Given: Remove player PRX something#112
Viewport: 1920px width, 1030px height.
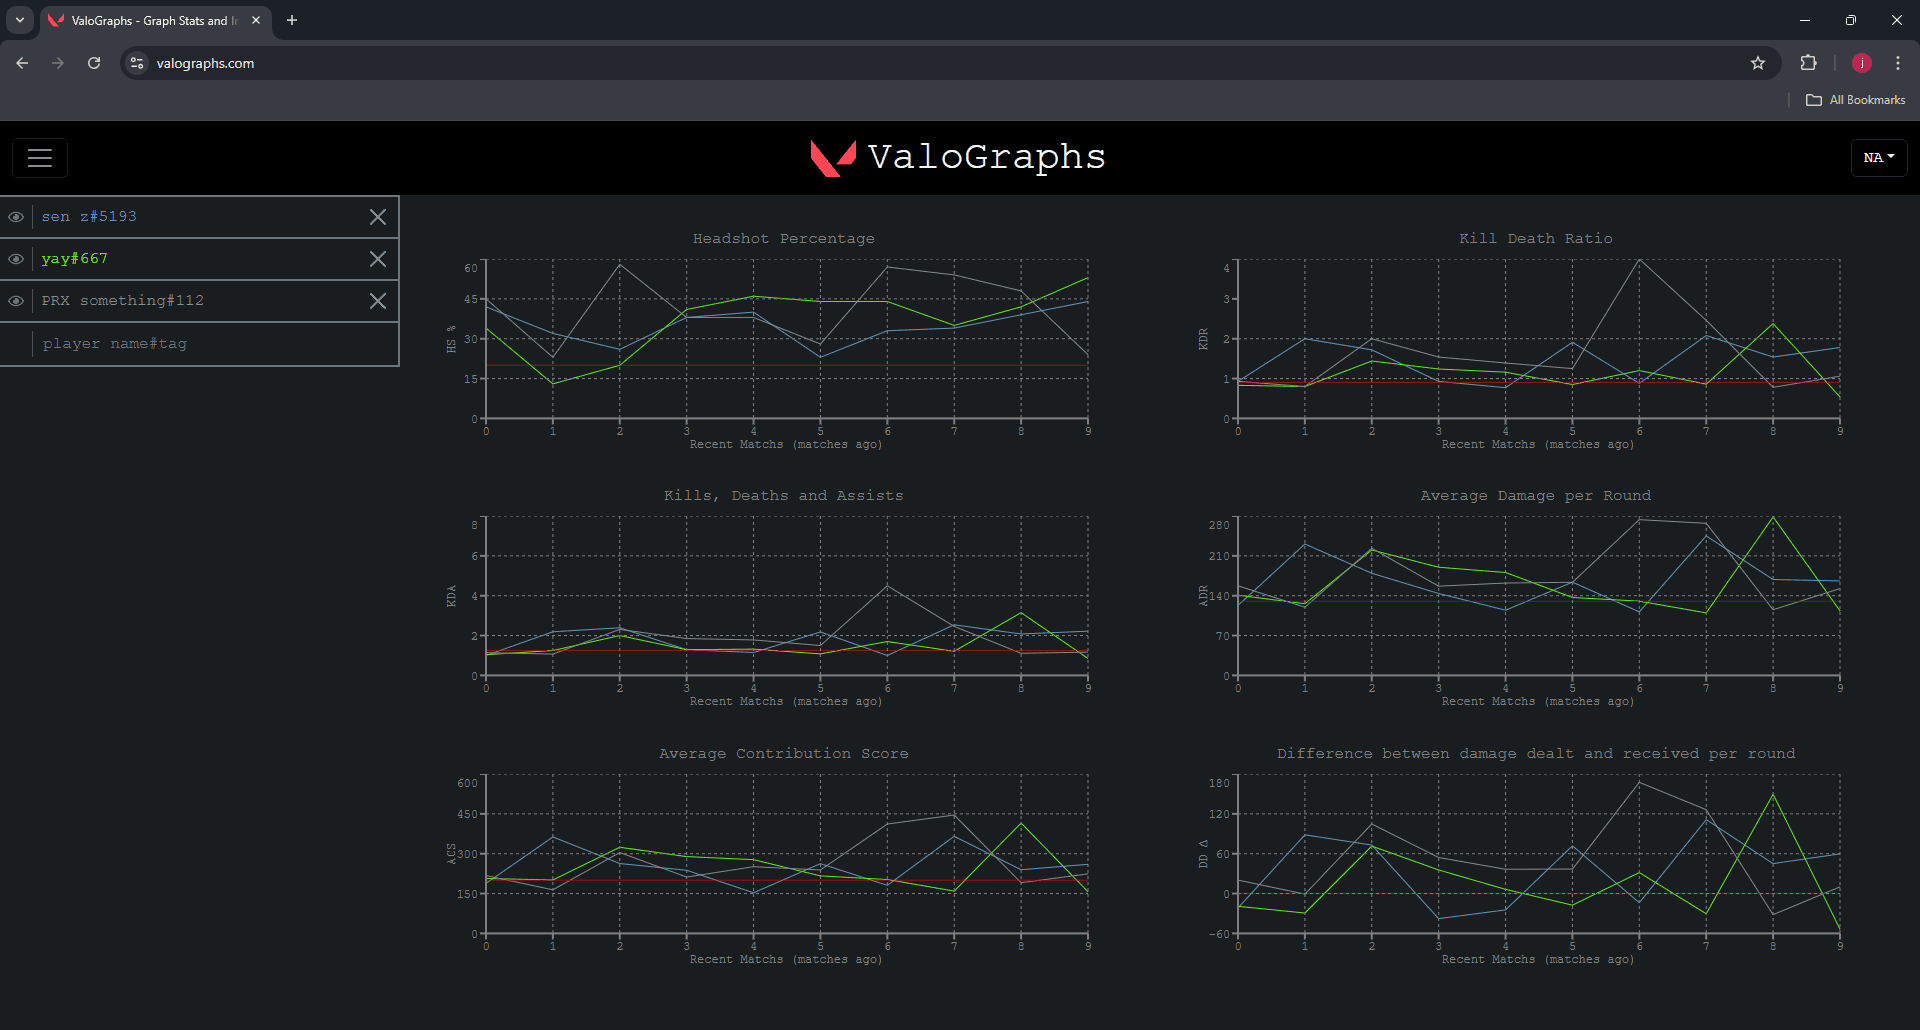Looking at the screenshot, I should click(x=378, y=301).
